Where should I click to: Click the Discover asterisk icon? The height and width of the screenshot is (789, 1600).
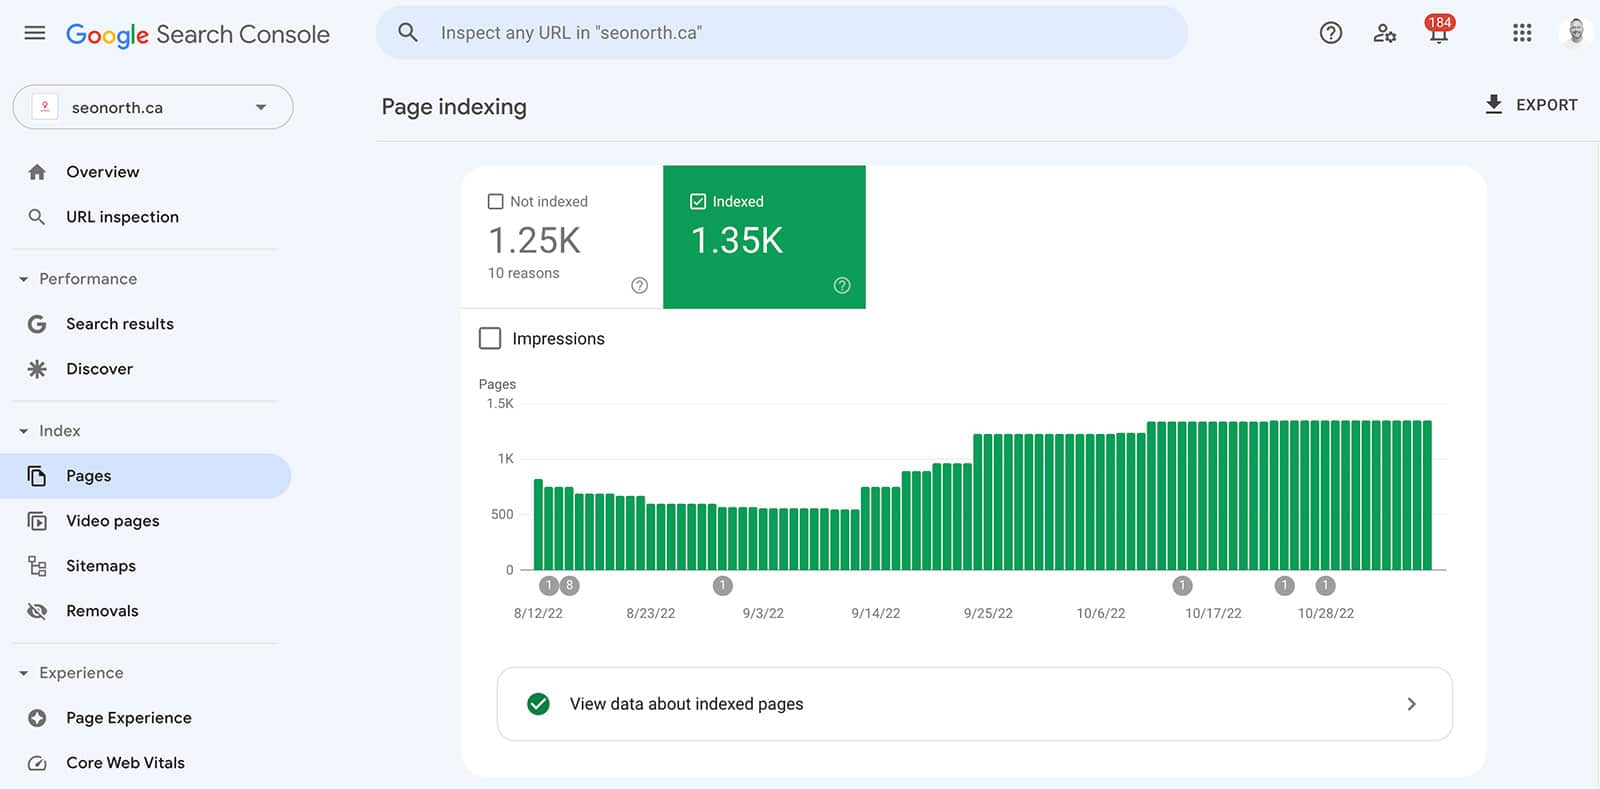click(37, 369)
